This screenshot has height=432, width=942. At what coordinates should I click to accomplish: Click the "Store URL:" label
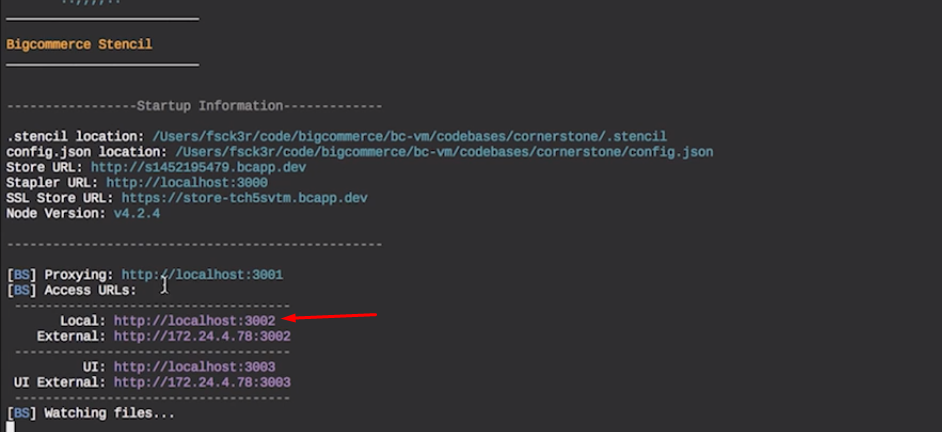tap(44, 168)
